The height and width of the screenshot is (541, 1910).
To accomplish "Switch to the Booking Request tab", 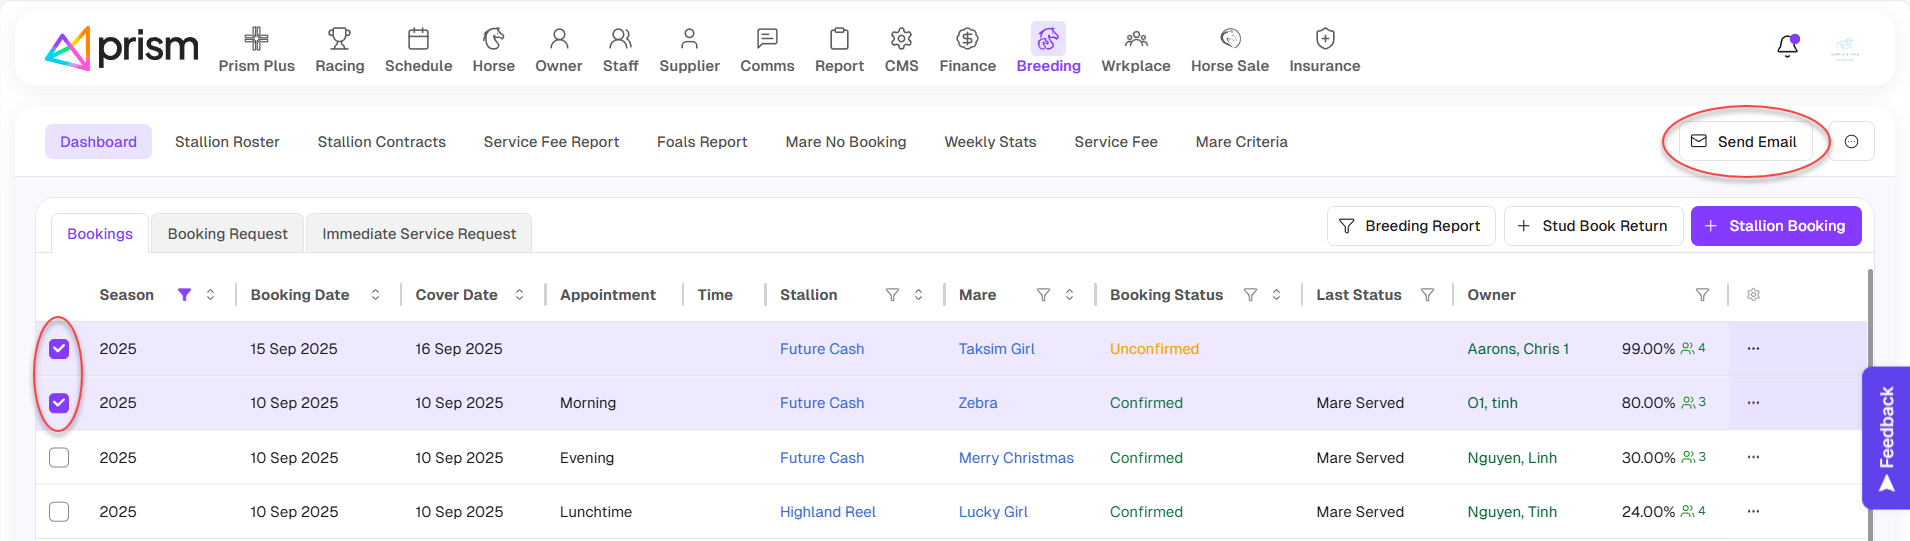I will pos(227,234).
